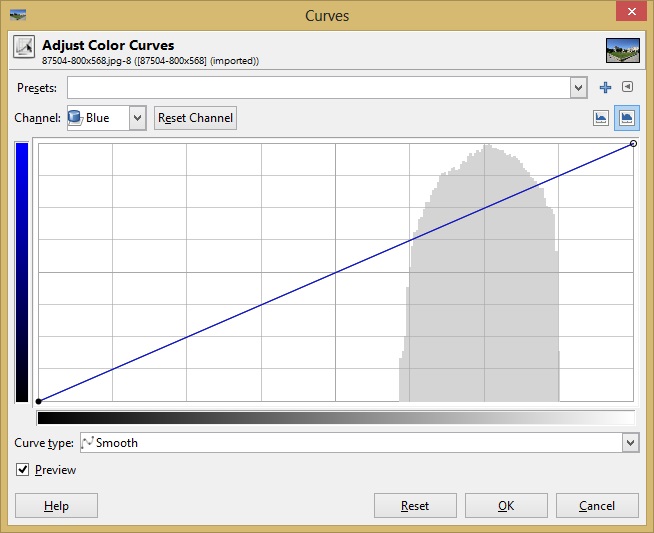The height and width of the screenshot is (533, 654).
Task: Confirm the curve changes with OK
Action: coord(506,506)
